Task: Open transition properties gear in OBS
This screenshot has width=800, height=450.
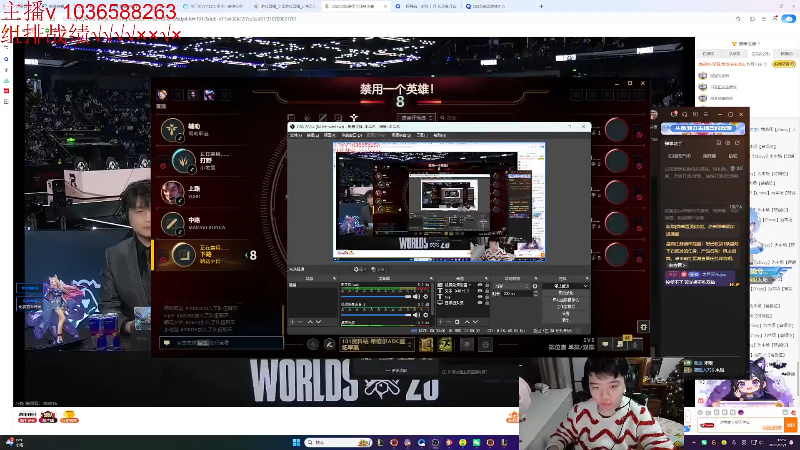Action: coord(535,286)
